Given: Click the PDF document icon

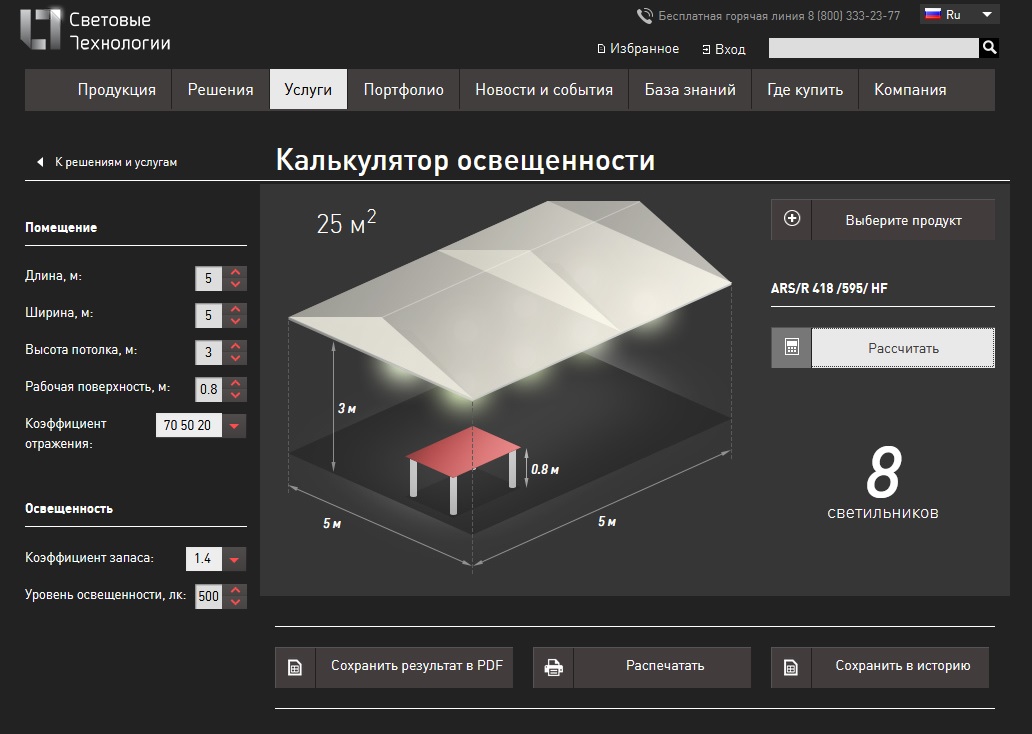Looking at the screenshot, I should [295, 668].
